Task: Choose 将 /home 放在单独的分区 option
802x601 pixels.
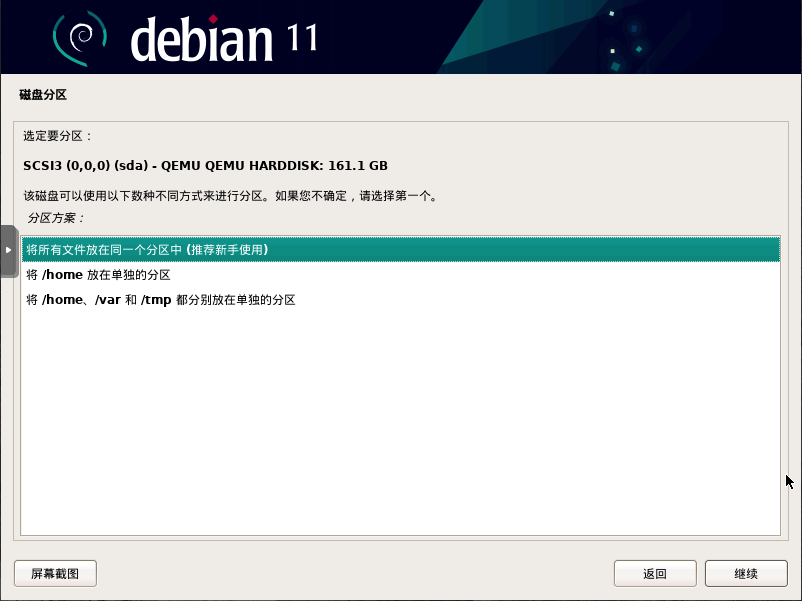Action: [x=400, y=275]
